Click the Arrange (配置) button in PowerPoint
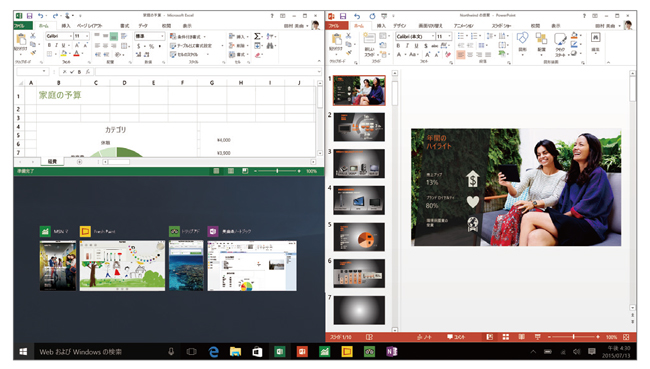Screen dimensions: 650x369 (541, 44)
